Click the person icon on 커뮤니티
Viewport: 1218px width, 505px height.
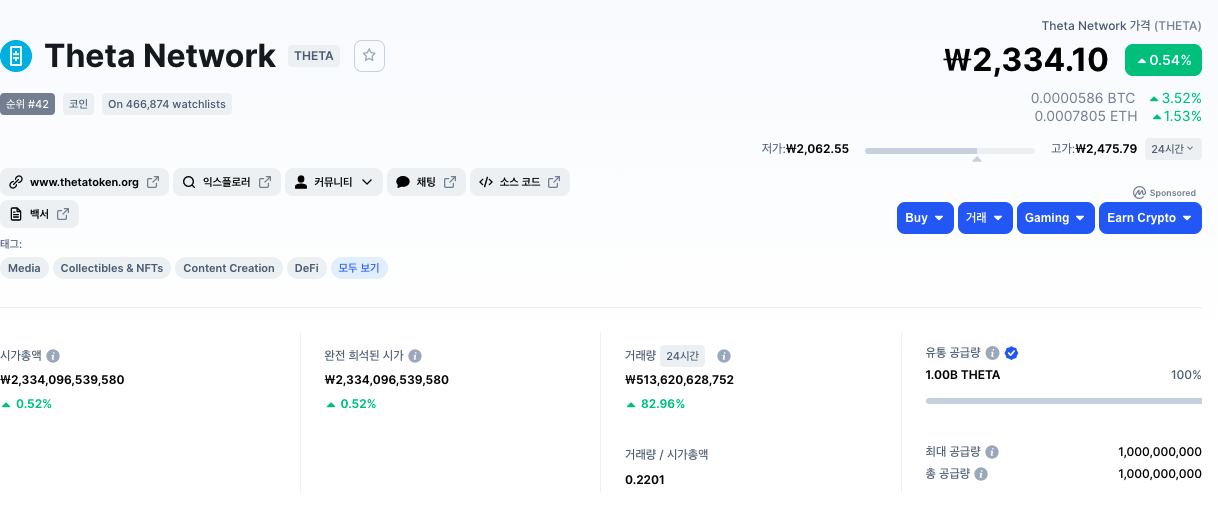[300, 182]
